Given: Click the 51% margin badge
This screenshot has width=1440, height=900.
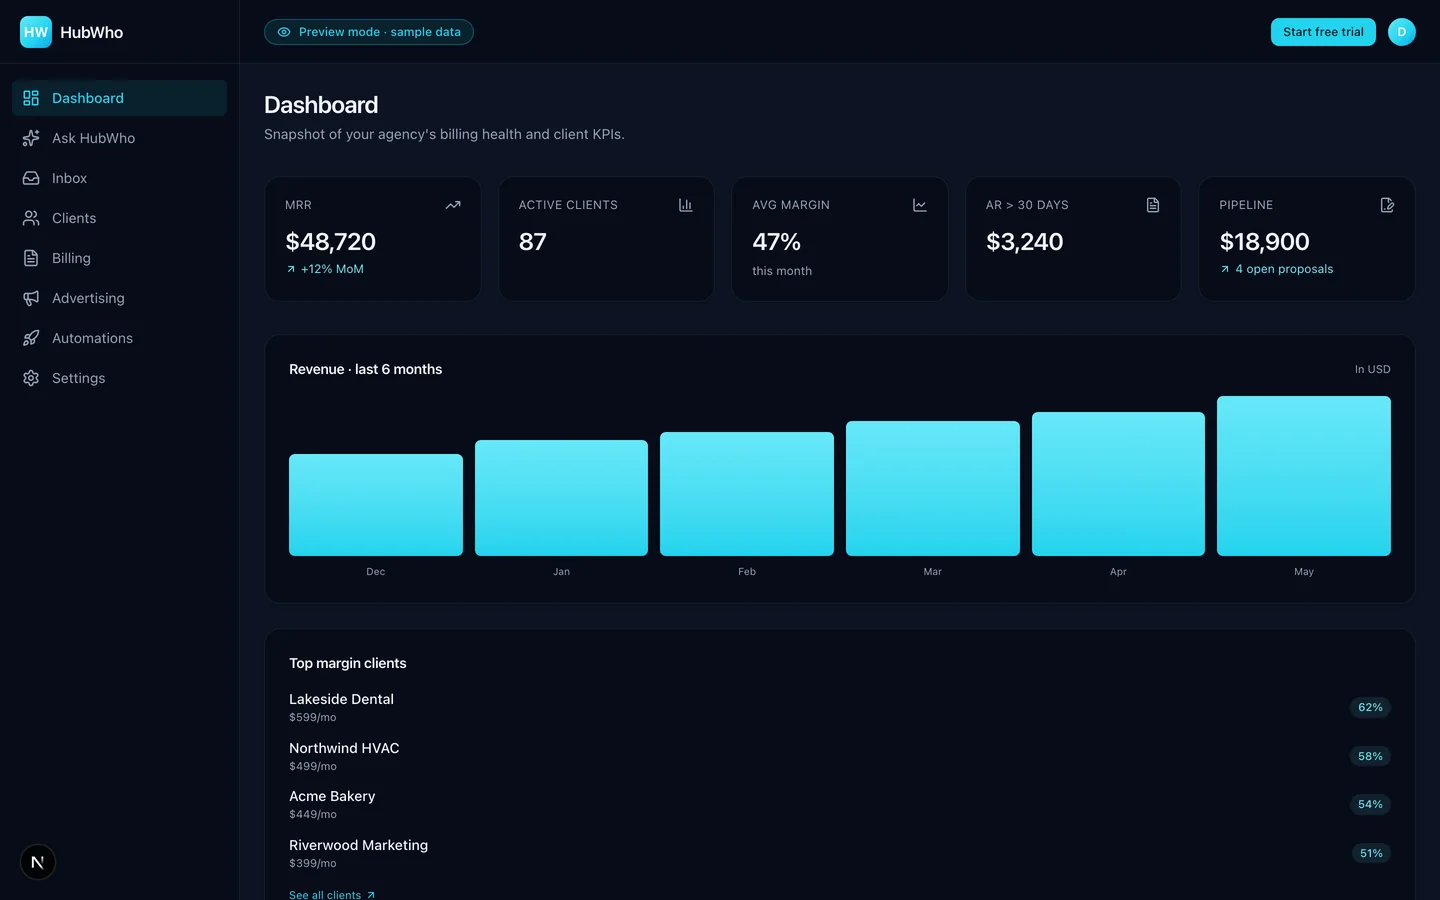Looking at the screenshot, I should click(x=1371, y=853).
